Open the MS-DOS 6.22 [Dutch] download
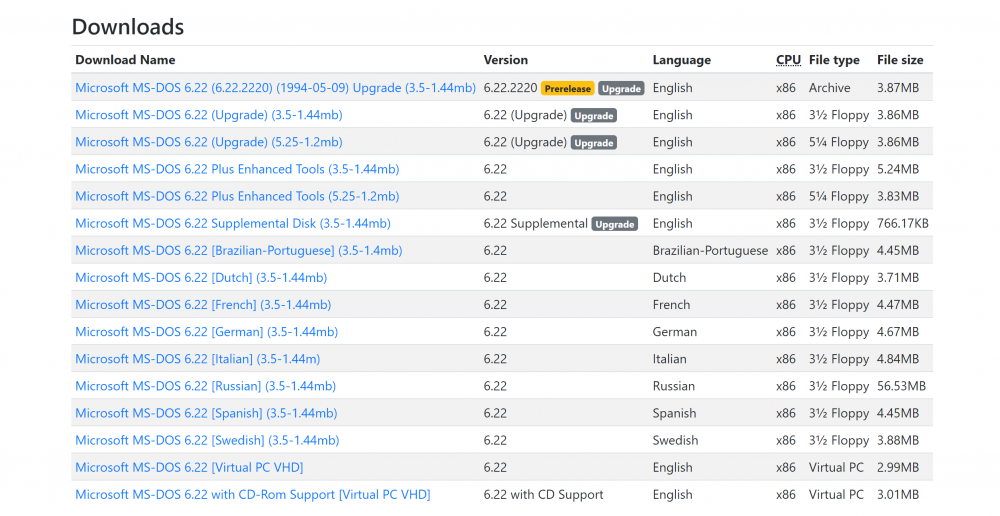The height and width of the screenshot is (516, 1000). pyautogui.click(x=201, y=278)
